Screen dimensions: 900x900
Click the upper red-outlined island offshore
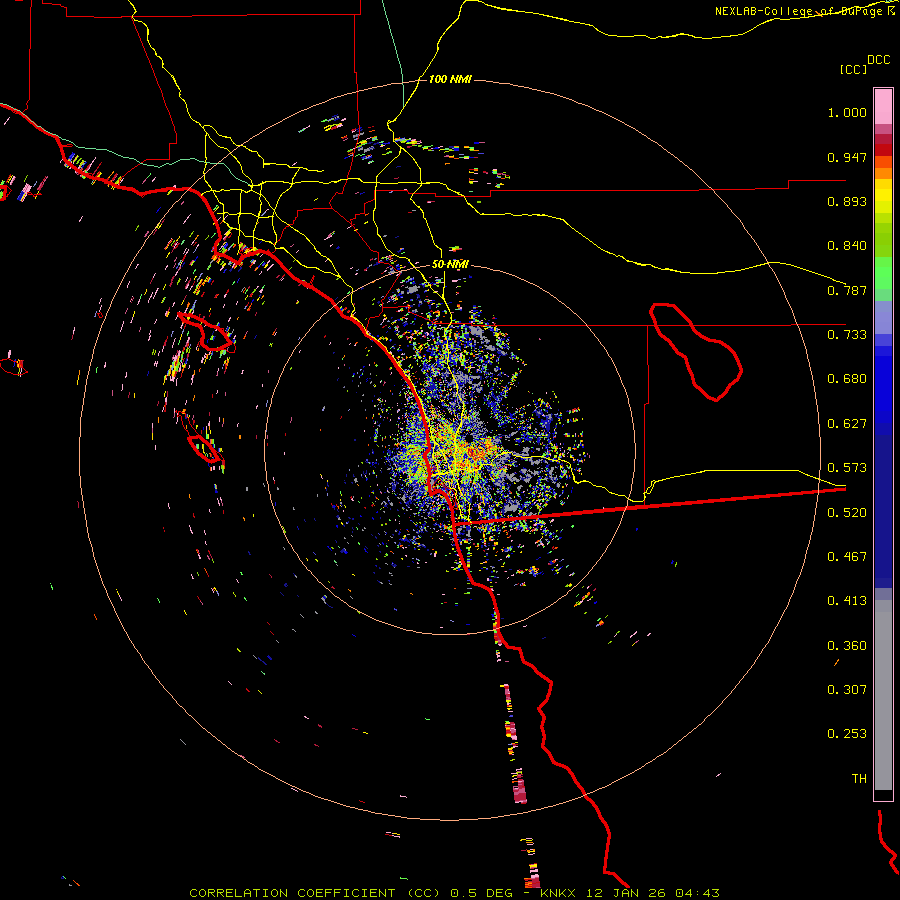(x=207, y=332)
